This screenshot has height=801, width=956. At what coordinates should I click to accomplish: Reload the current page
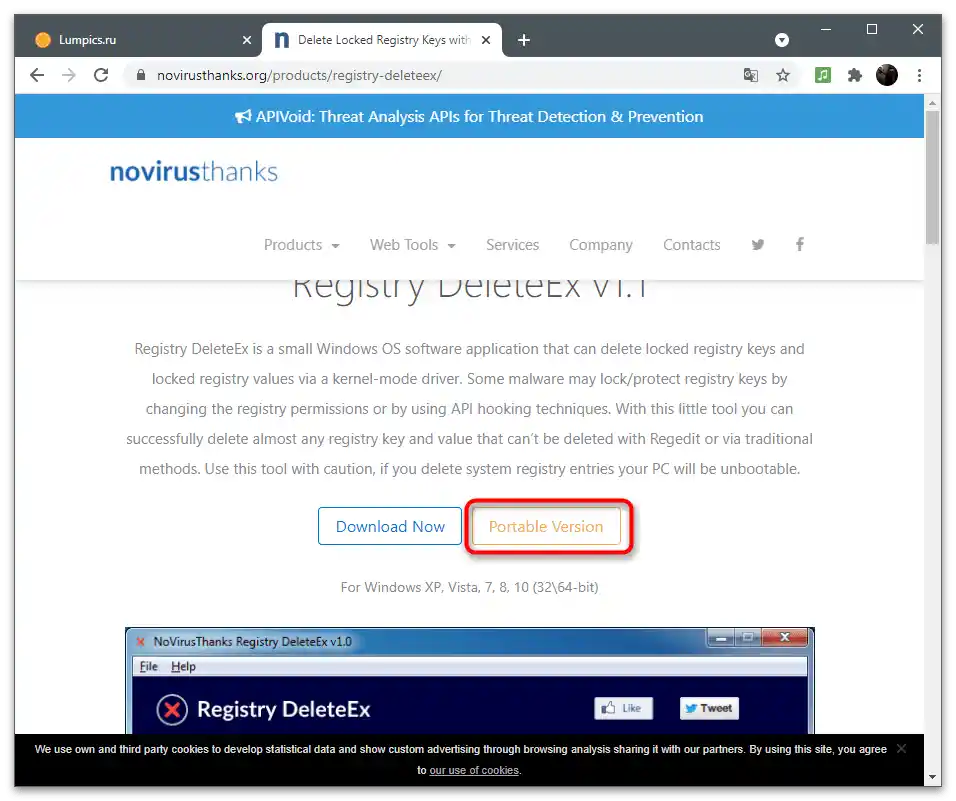click(x=101, y=75)
